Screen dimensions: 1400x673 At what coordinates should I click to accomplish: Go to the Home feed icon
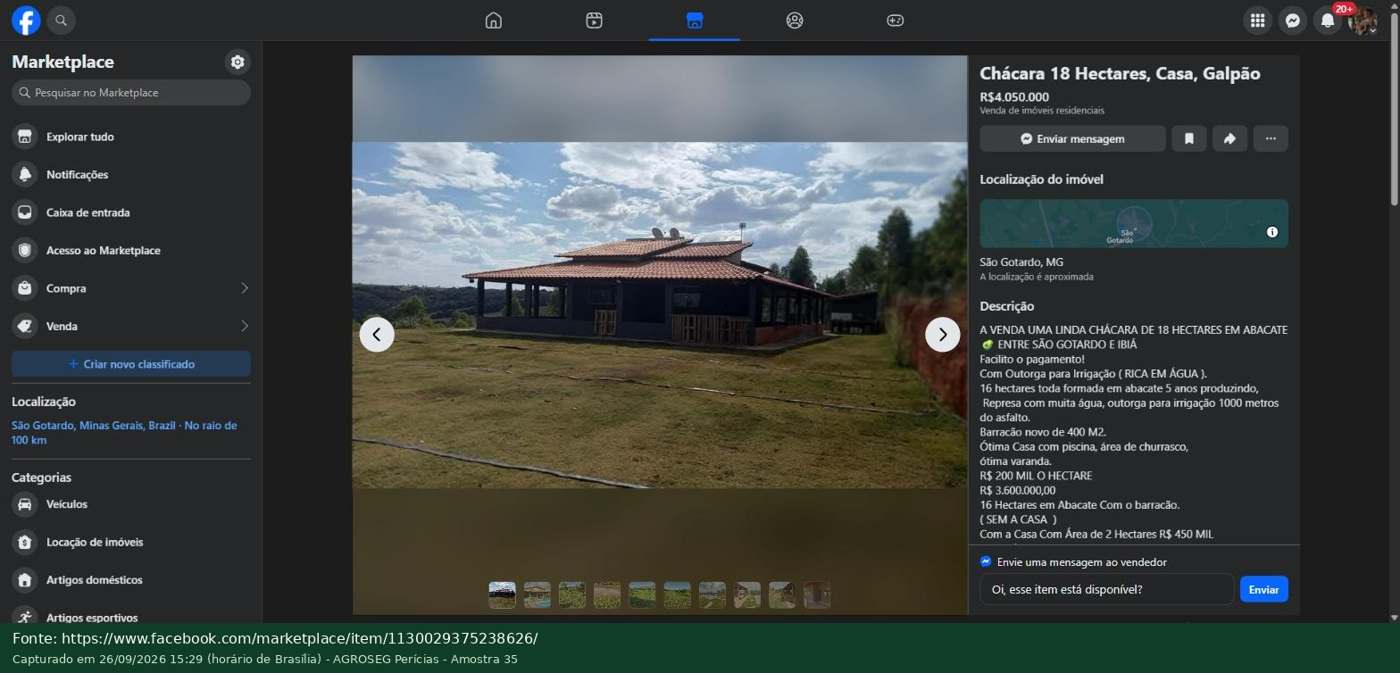(493, 20)
